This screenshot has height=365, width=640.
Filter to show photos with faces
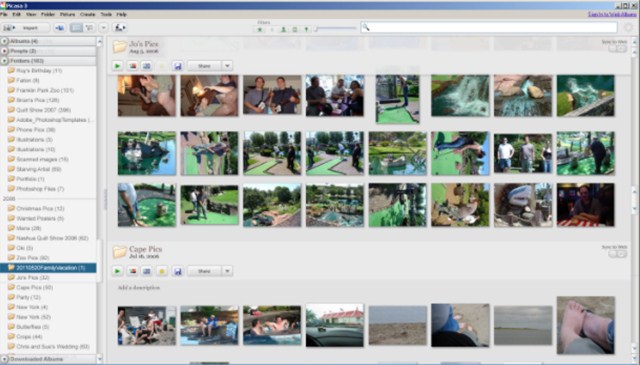pyautogui.click(x=283, y=29)
